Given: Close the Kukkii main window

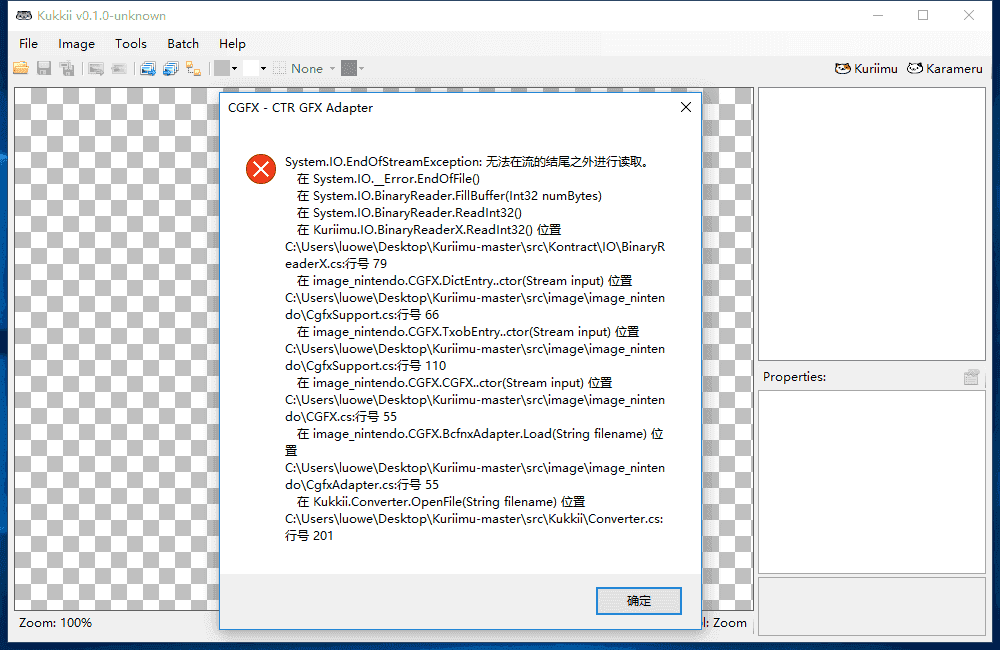Looking at the screenshot, I should [x=969, y=15].
